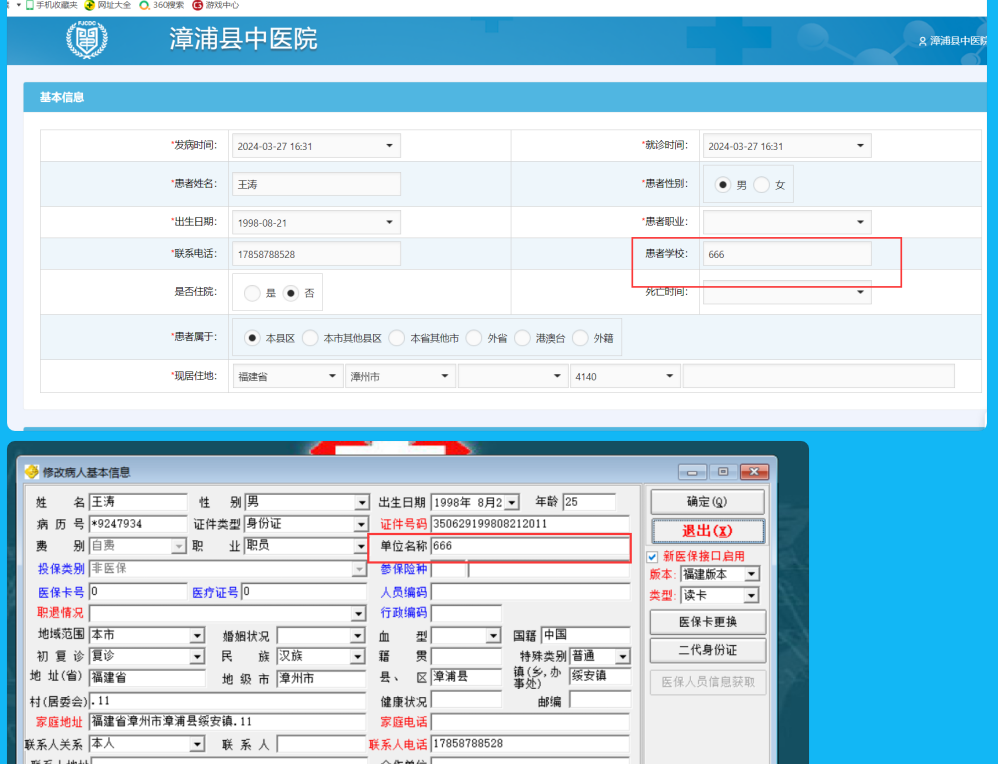Open the 漳州市 city dropdown
The width and height of the screenshot is (998, 764).
(444, 376)
